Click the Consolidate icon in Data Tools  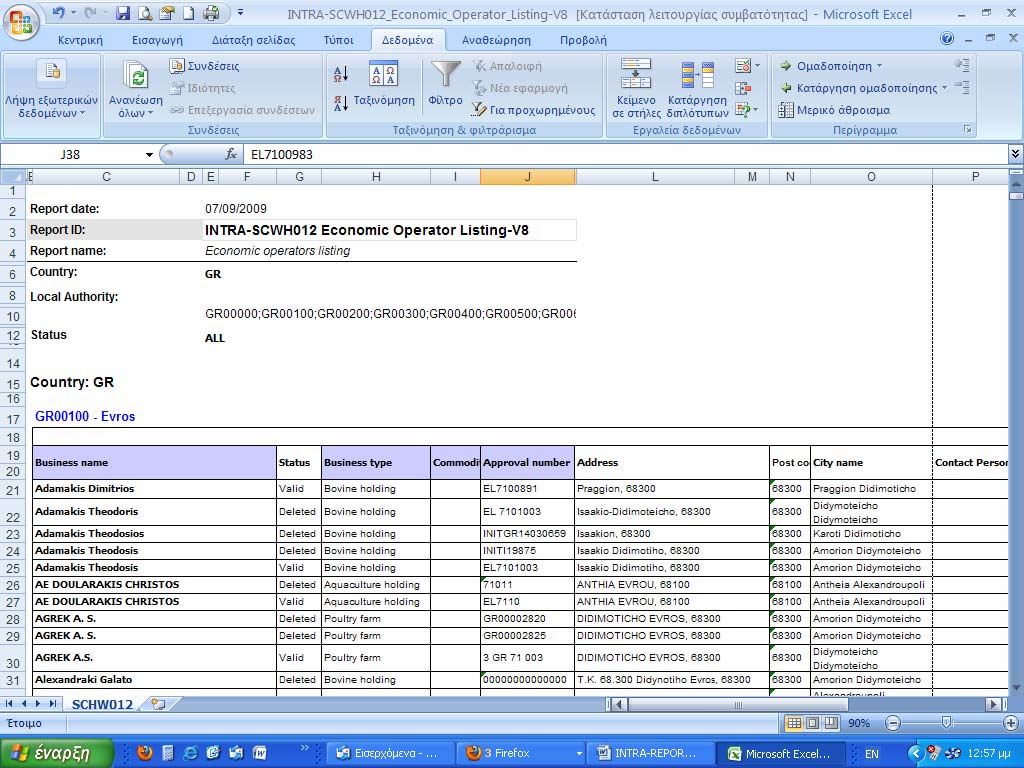point(743,88)
